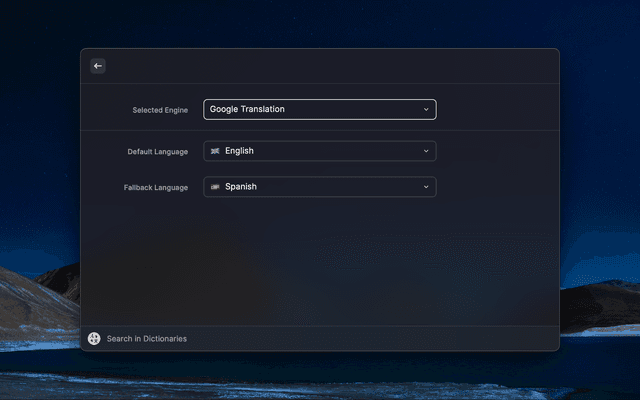Click the "Spanish" language text
Viewport: 640px width, 400px height.
pos(240,187)
